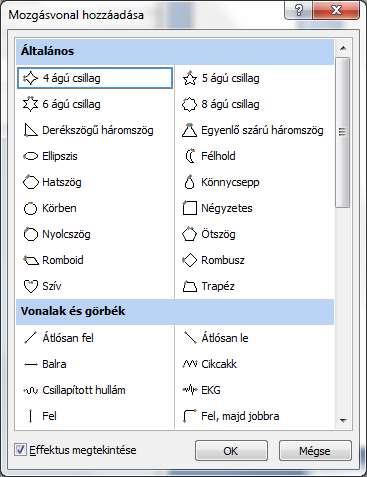Choose the Cikcakk zigzag line icon
The image size is (367, 477).
coord(190,364)
